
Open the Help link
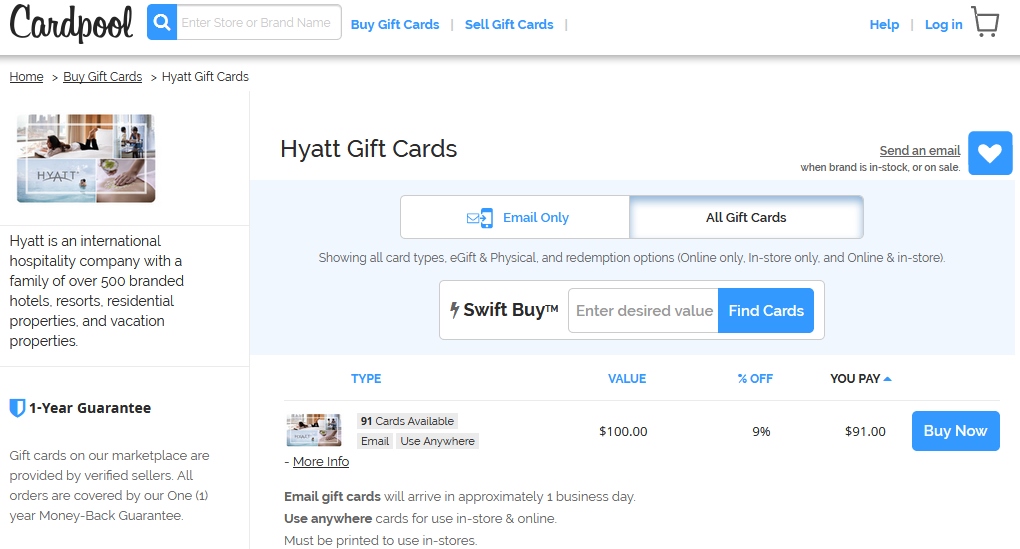[884, 25]
